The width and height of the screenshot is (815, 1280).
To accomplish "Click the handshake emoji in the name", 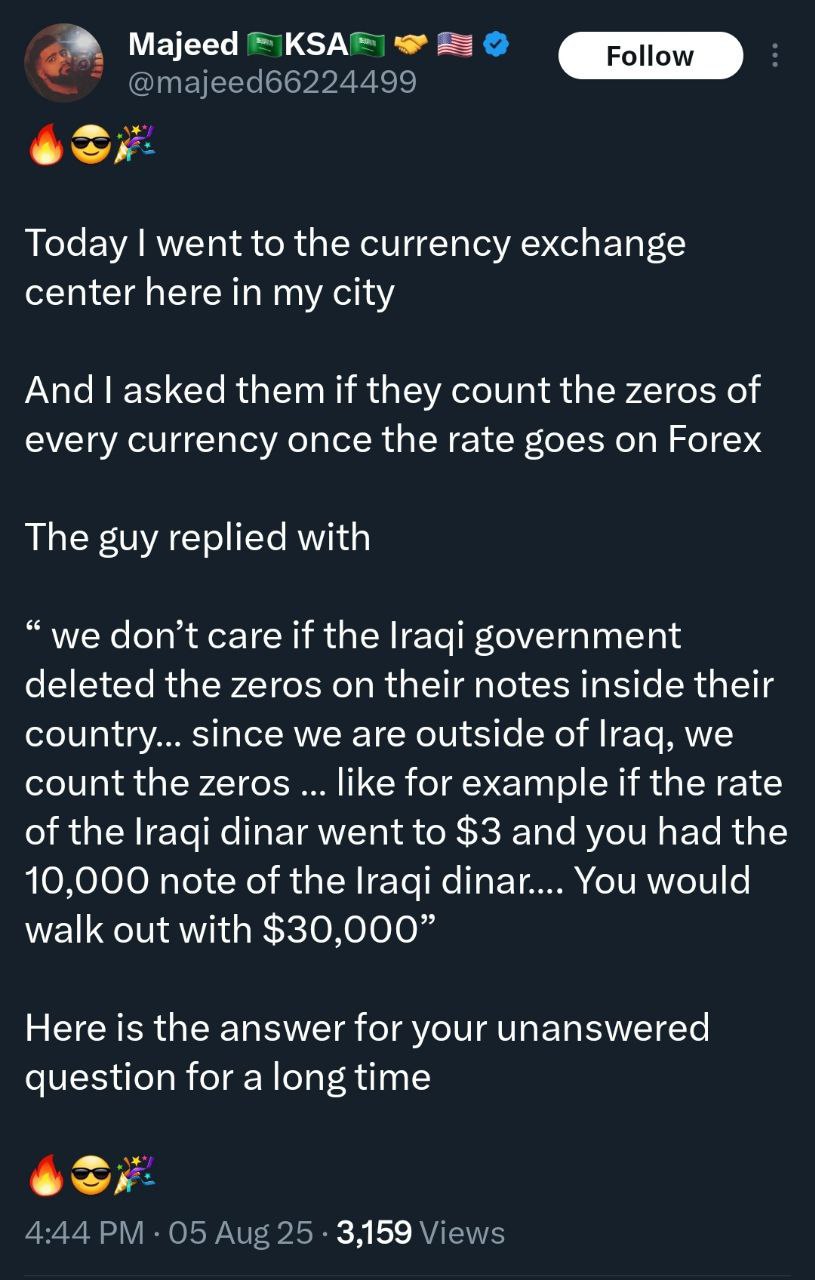I will [x=411, y=44].
